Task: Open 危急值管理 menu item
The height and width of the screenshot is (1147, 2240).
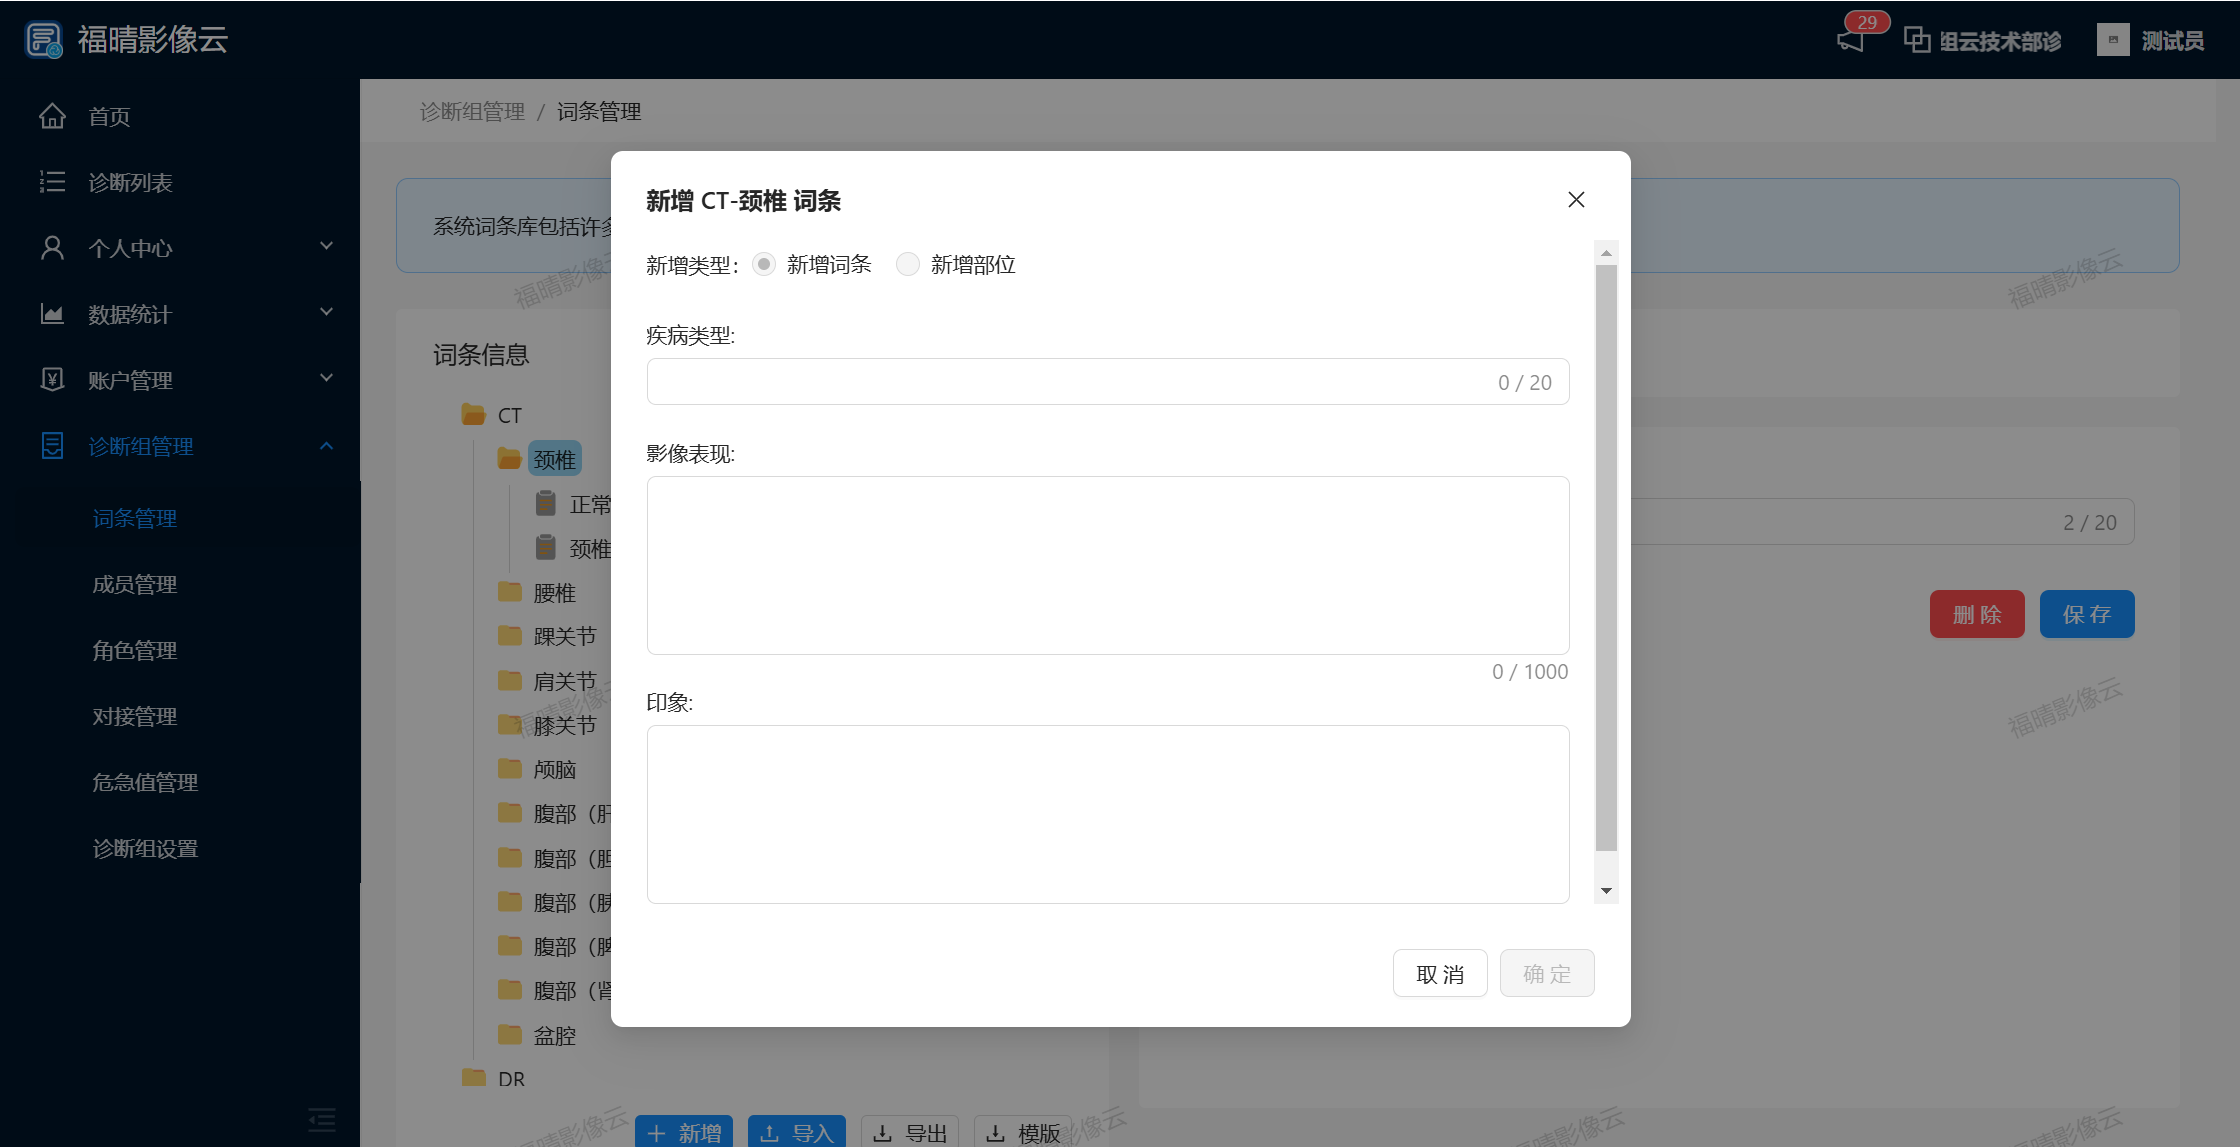Action: tap(145, 782)
